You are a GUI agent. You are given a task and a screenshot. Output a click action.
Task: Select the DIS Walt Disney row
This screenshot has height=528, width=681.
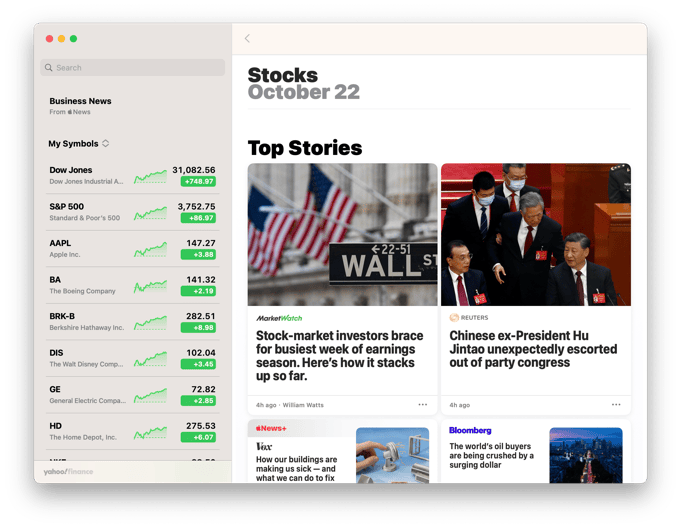(x=132, y=358)
